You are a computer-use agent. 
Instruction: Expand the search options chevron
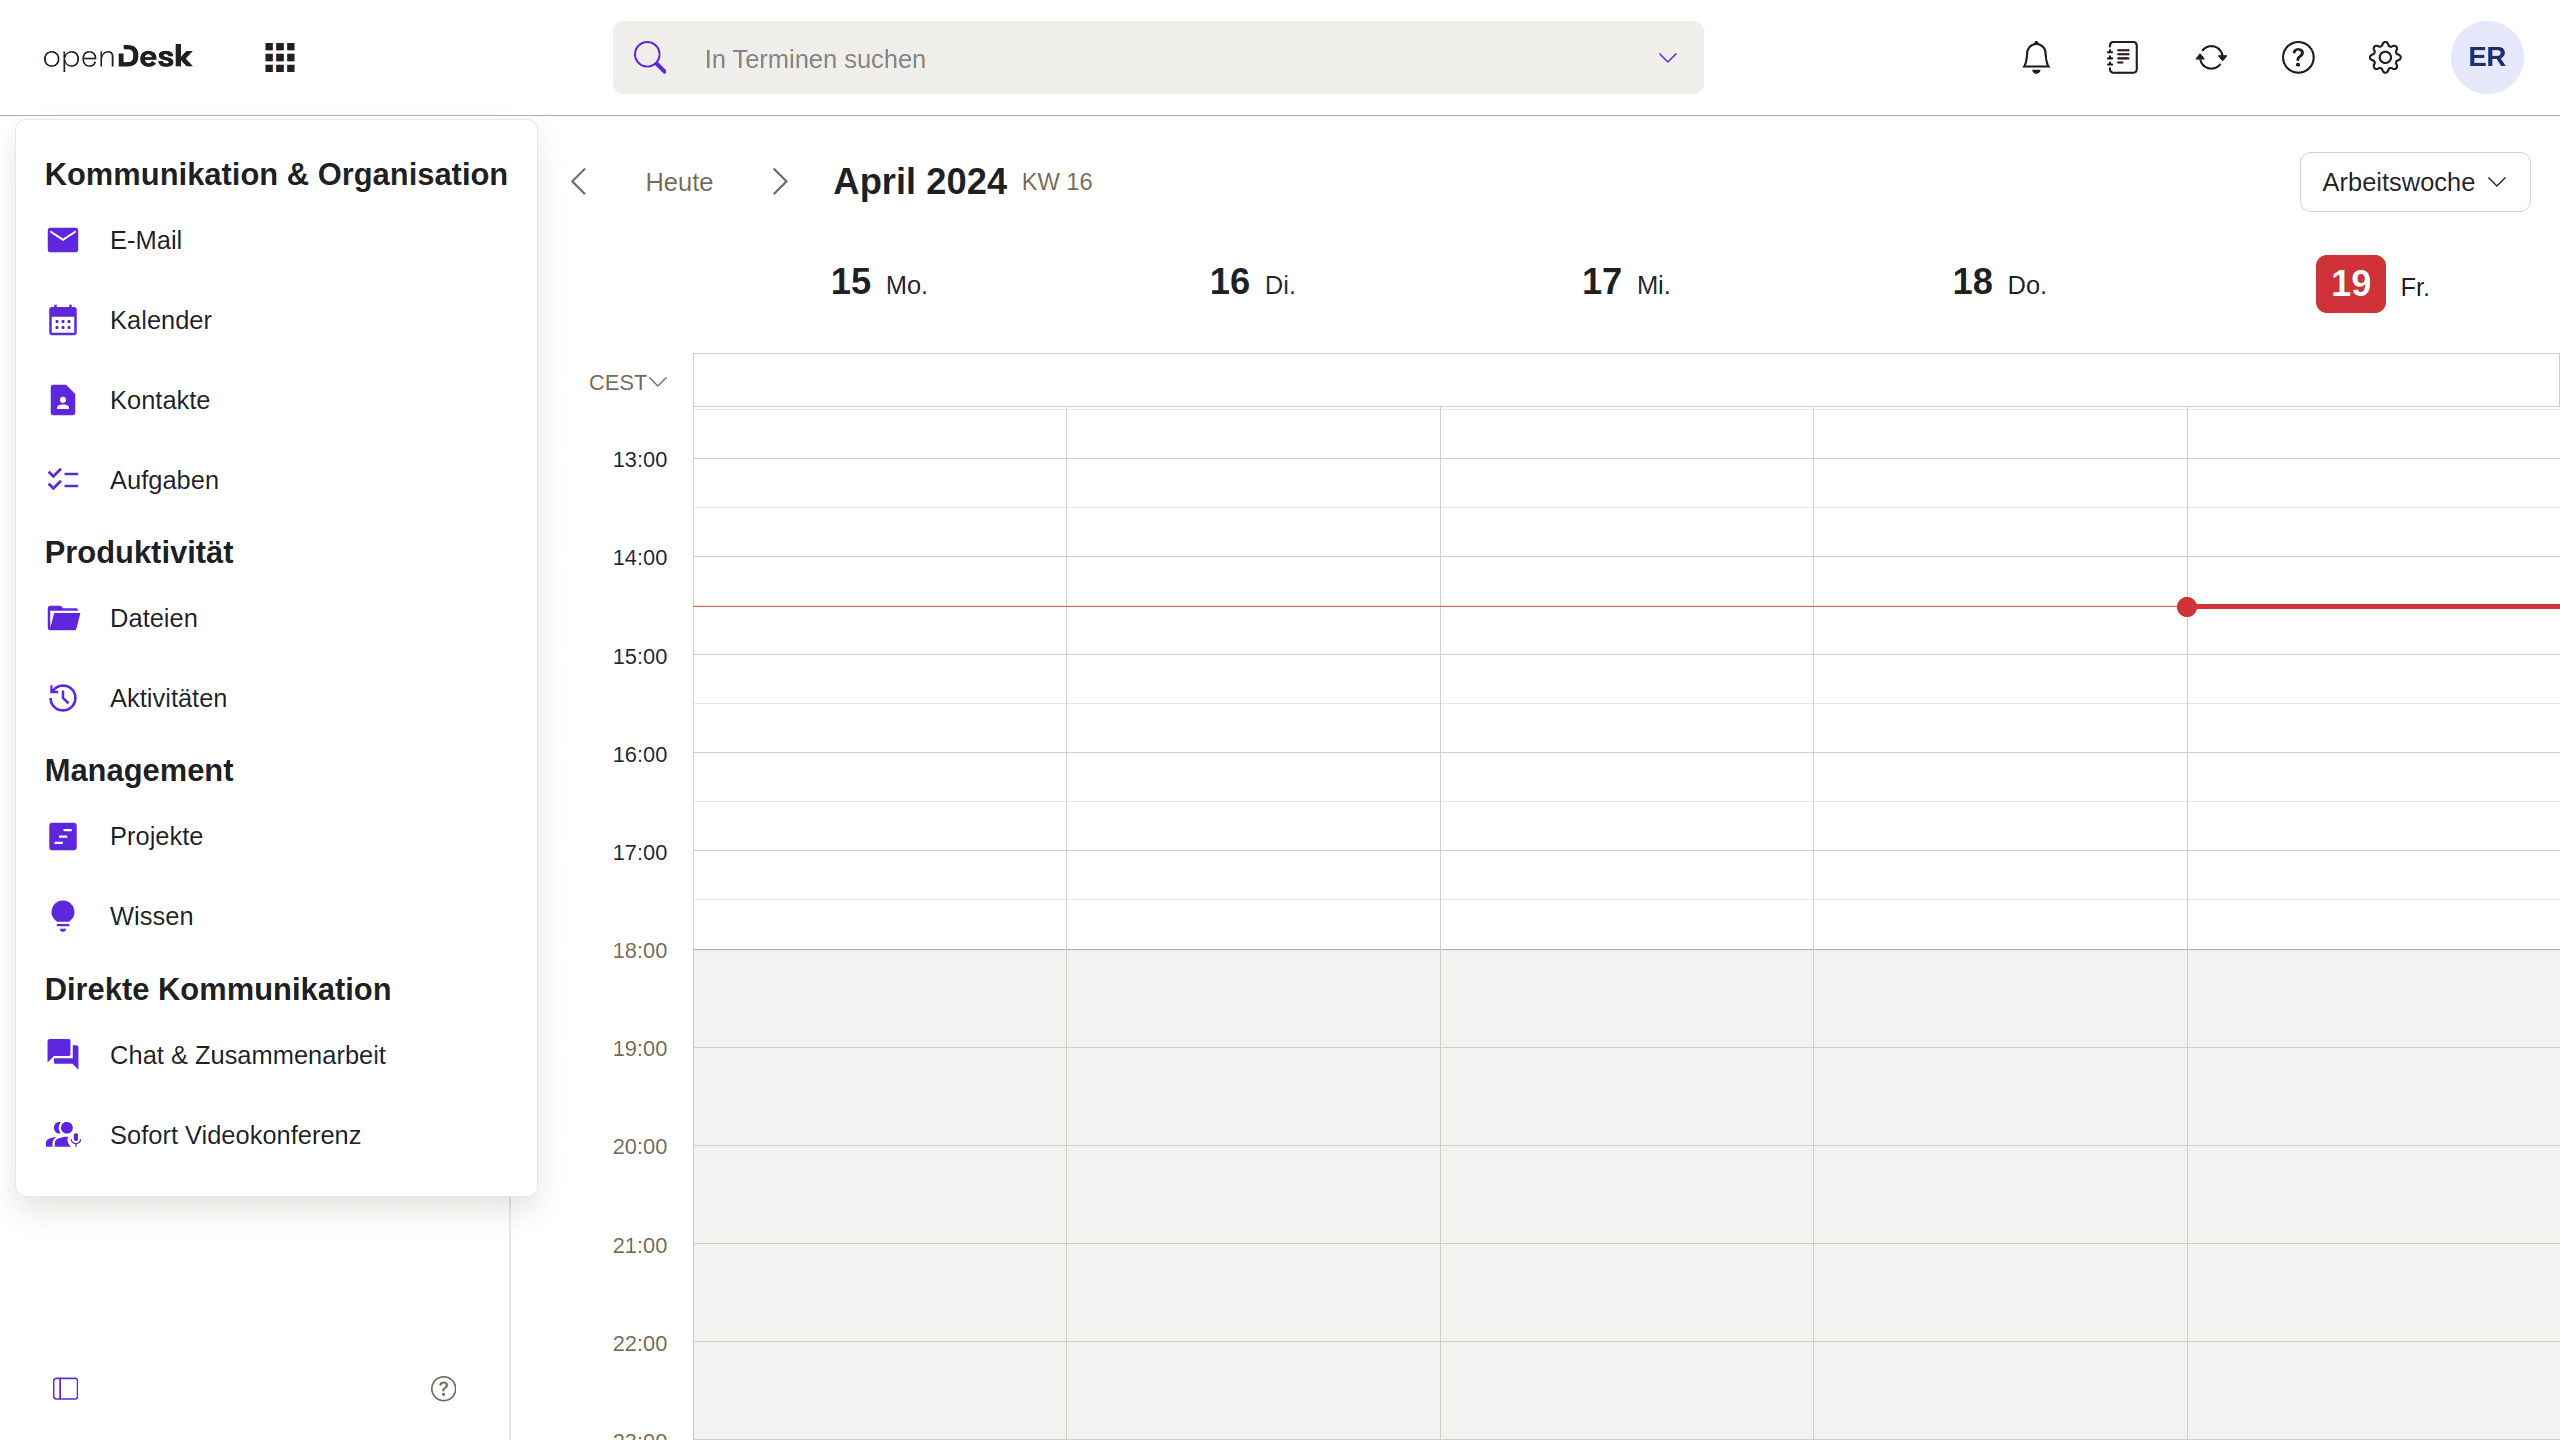1667,58
